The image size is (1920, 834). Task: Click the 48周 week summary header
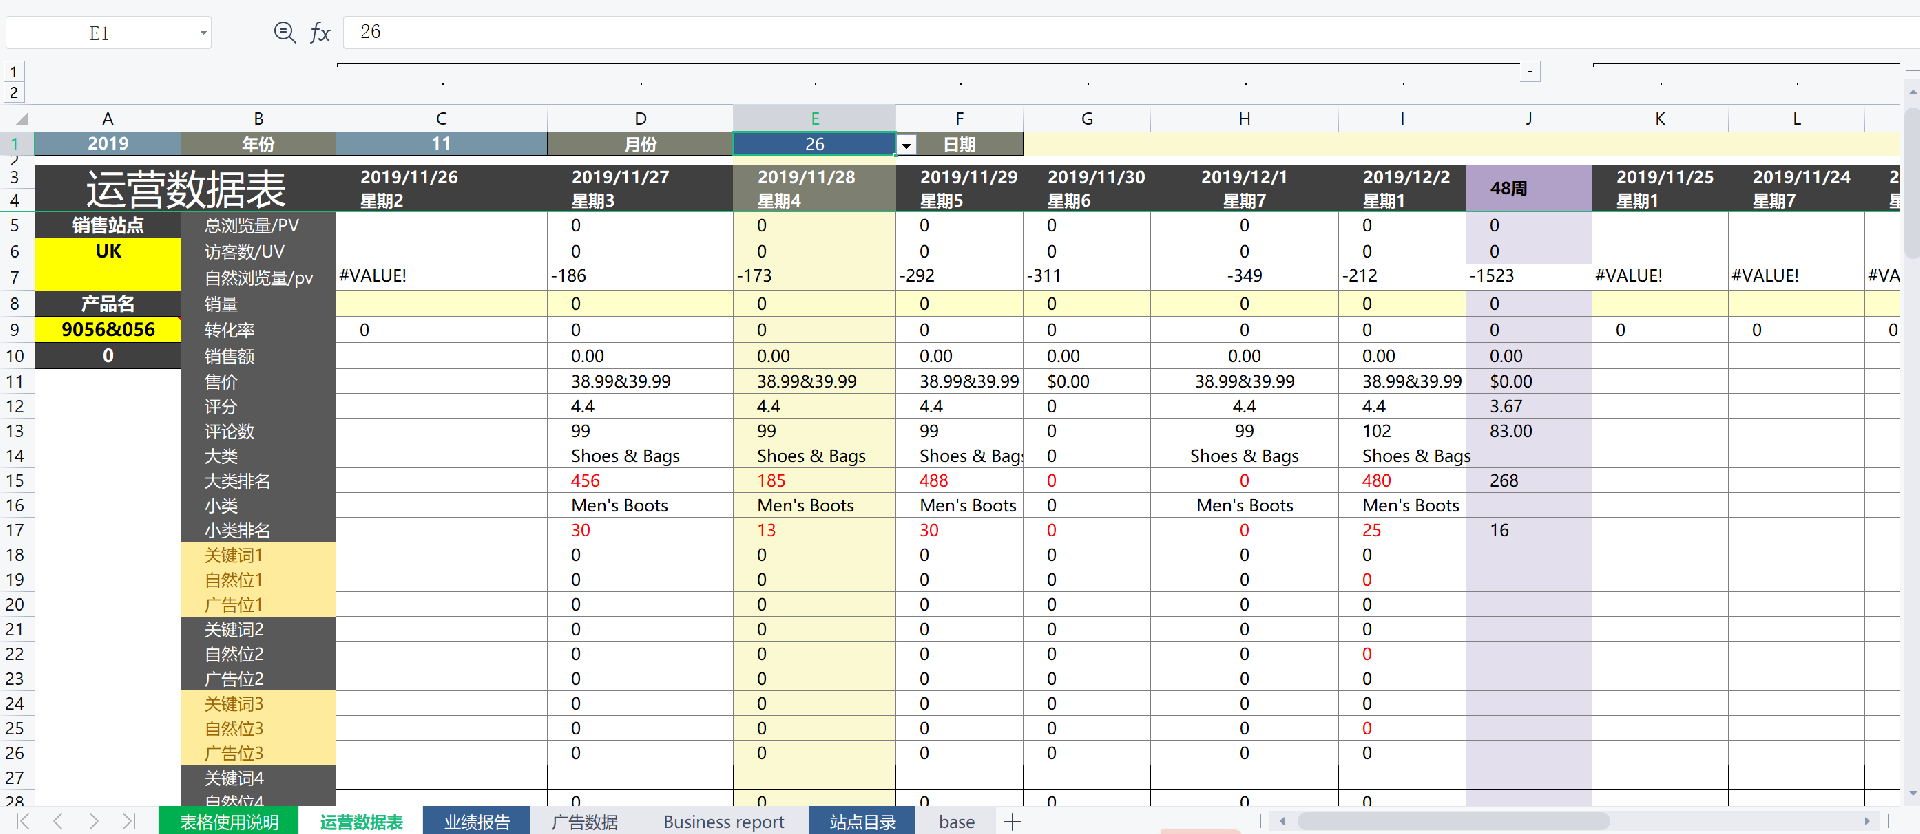pyautogui.click(x=1529, y=188)
